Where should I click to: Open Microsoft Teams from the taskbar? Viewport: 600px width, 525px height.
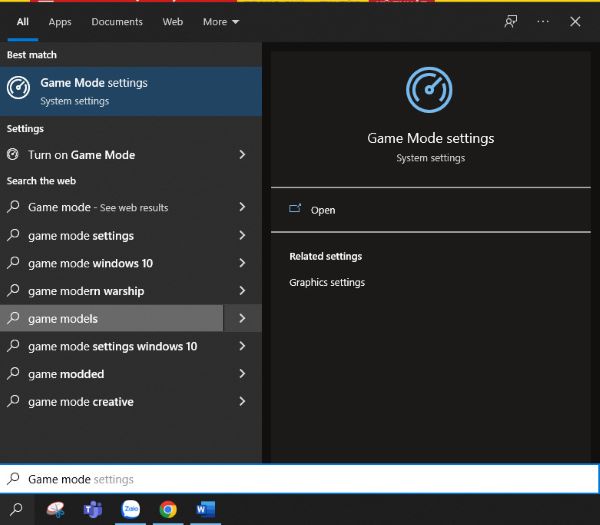tap(93, 509)
